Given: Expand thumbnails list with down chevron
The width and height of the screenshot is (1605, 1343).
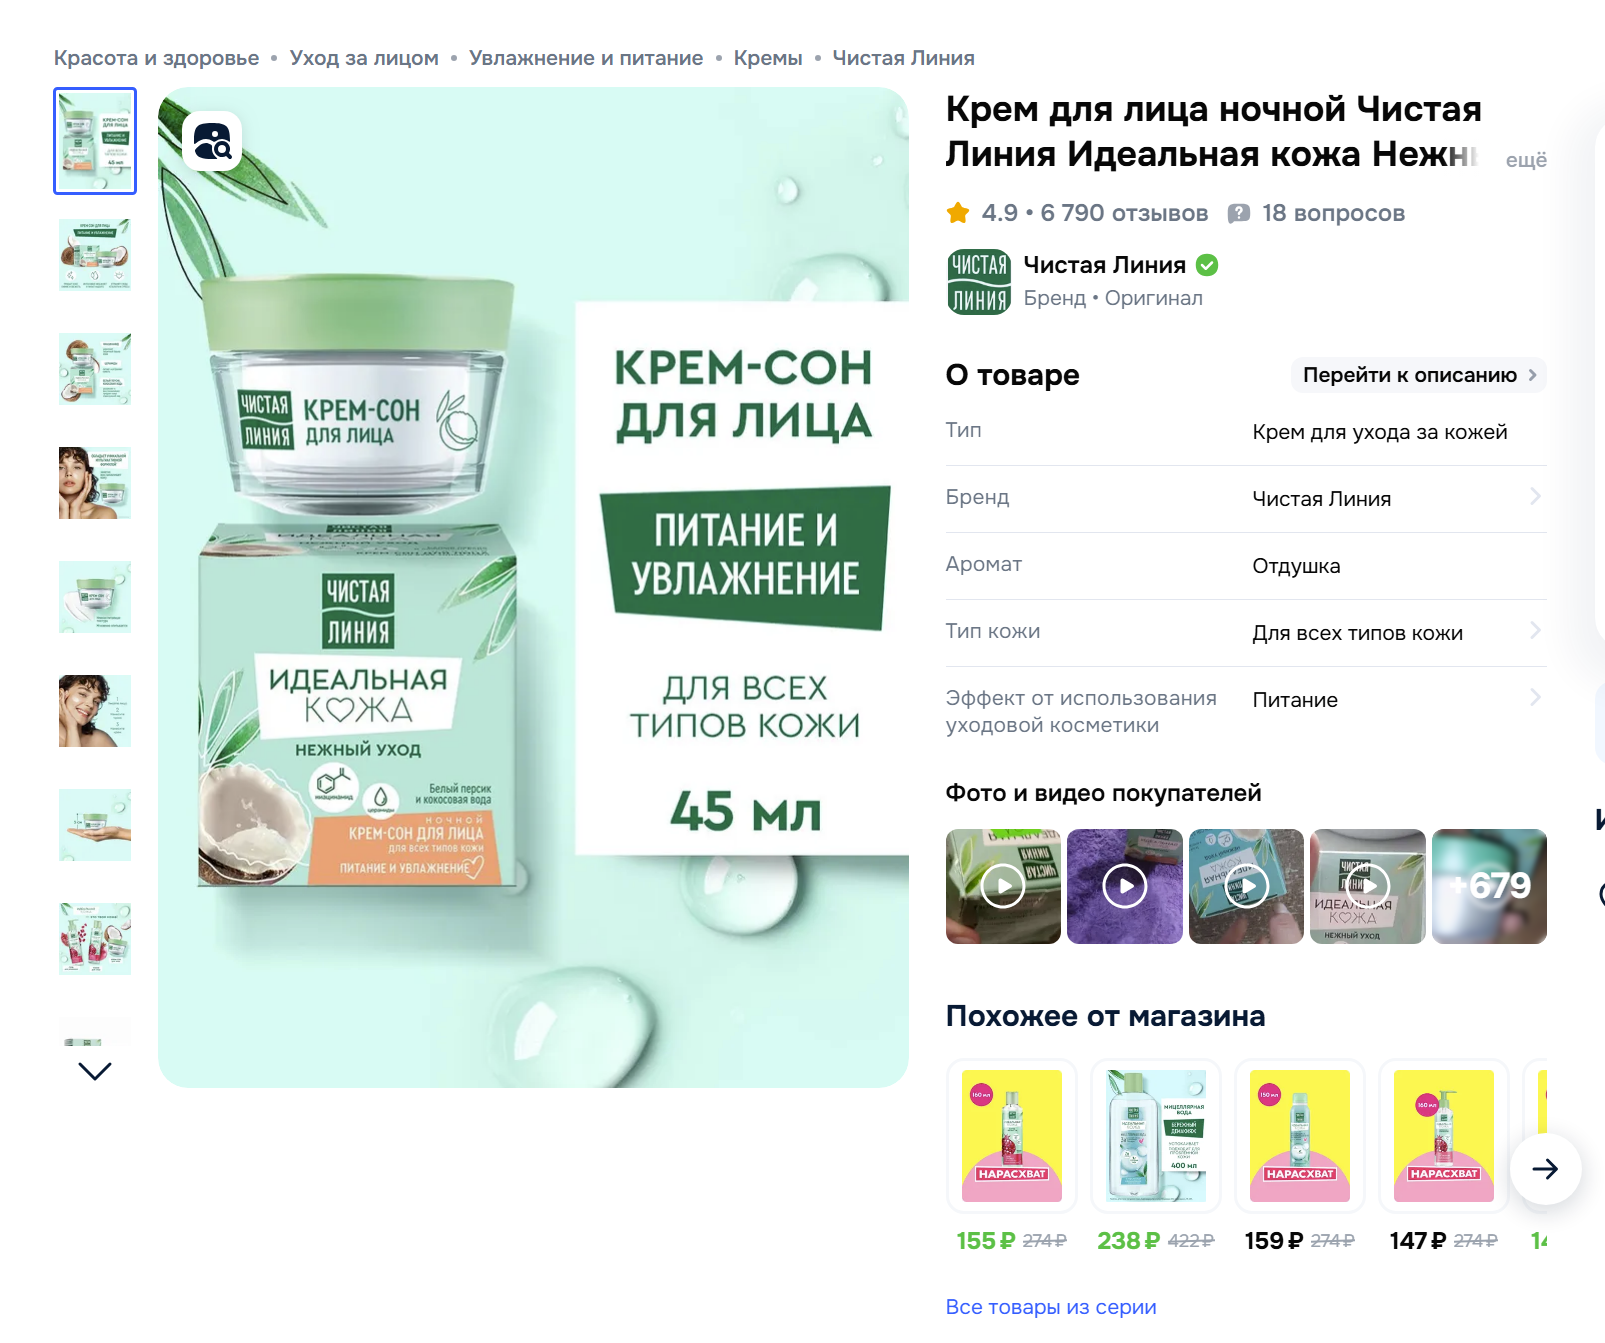Looking at the screenshot, I should [x=95, y=1071].
